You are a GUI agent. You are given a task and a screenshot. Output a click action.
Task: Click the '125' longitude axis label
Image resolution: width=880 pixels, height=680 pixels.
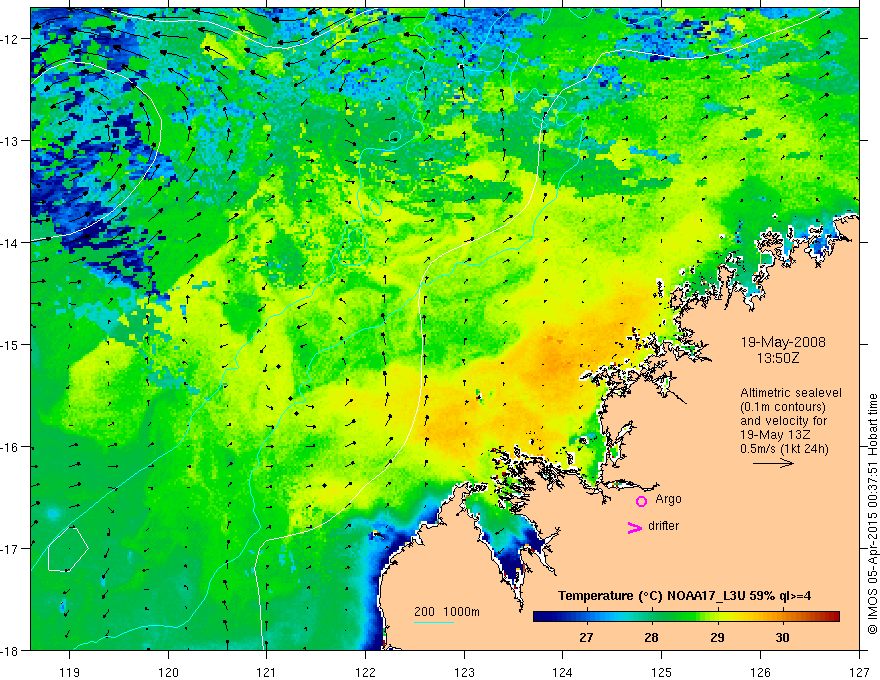[661, 672]
